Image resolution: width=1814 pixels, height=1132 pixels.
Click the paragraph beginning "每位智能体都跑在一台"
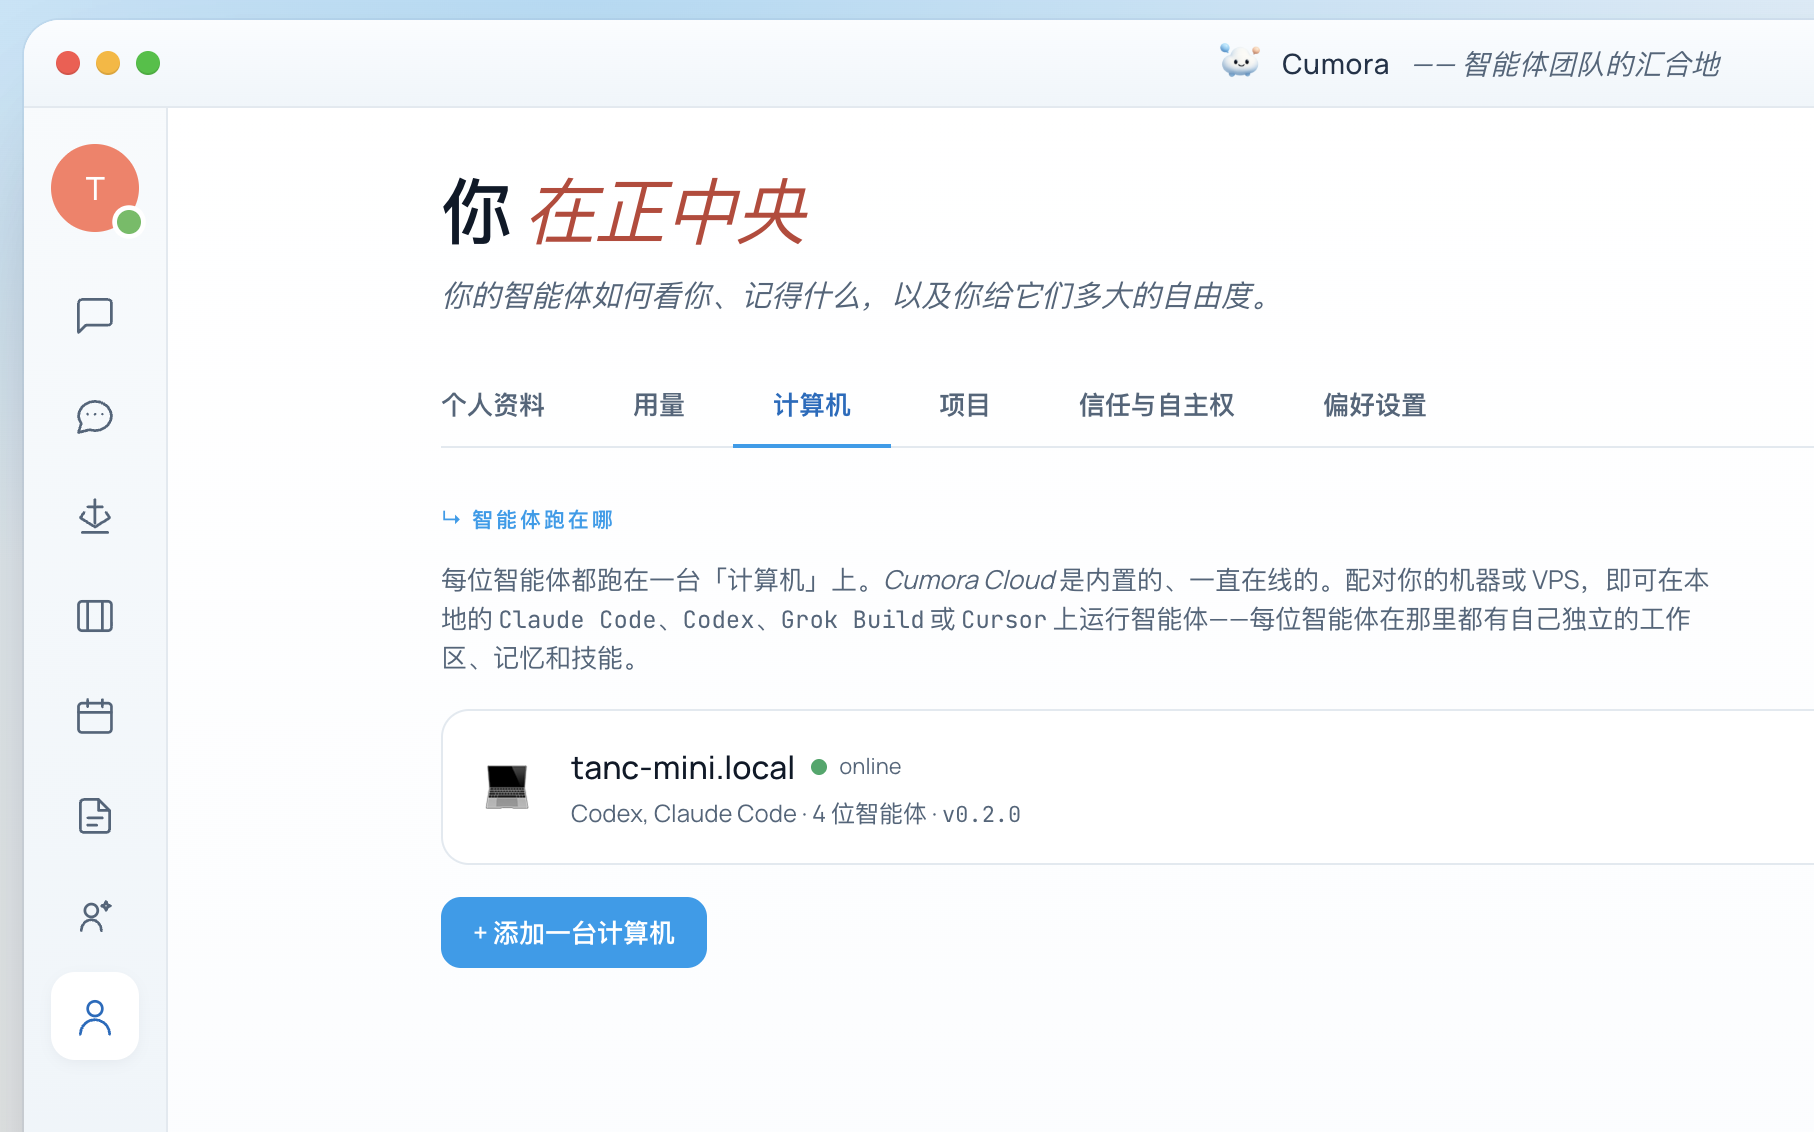click(1076, 619)
